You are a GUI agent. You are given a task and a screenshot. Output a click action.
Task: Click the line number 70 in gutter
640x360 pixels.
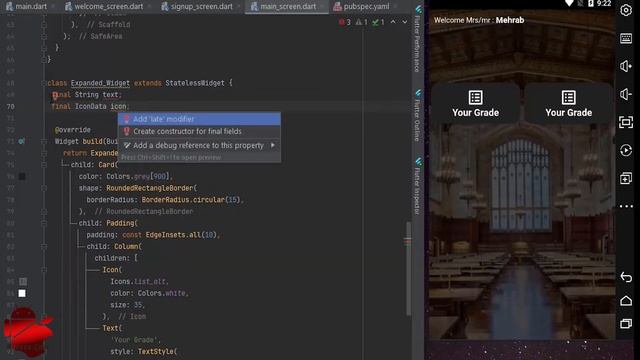coord(11,107)
